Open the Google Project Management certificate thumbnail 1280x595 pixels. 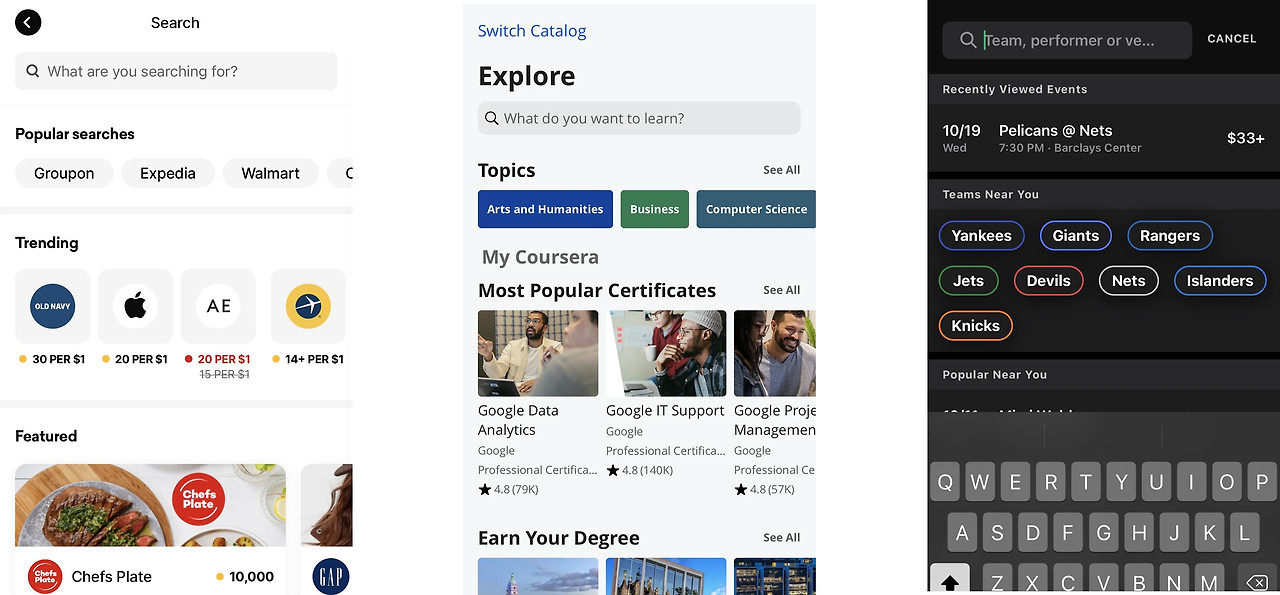click(x=775, y=353)
